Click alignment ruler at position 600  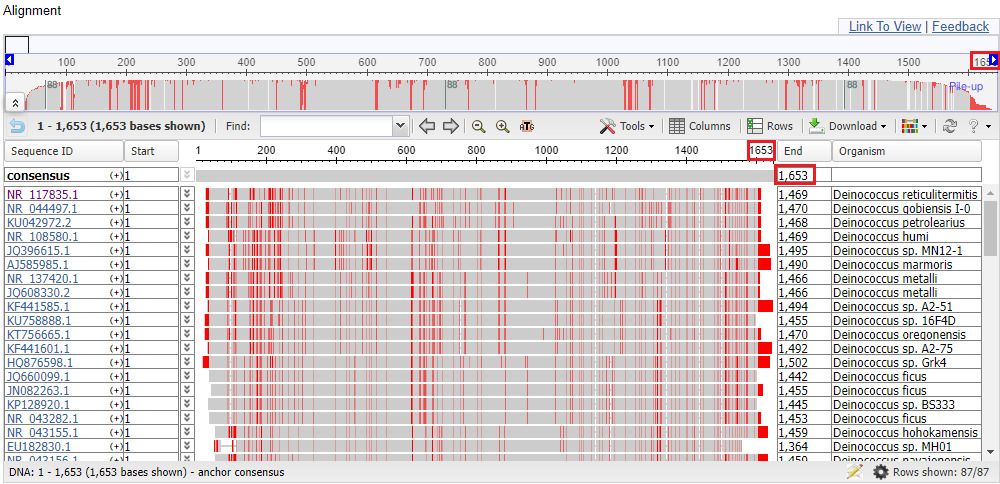pos(406,151)
